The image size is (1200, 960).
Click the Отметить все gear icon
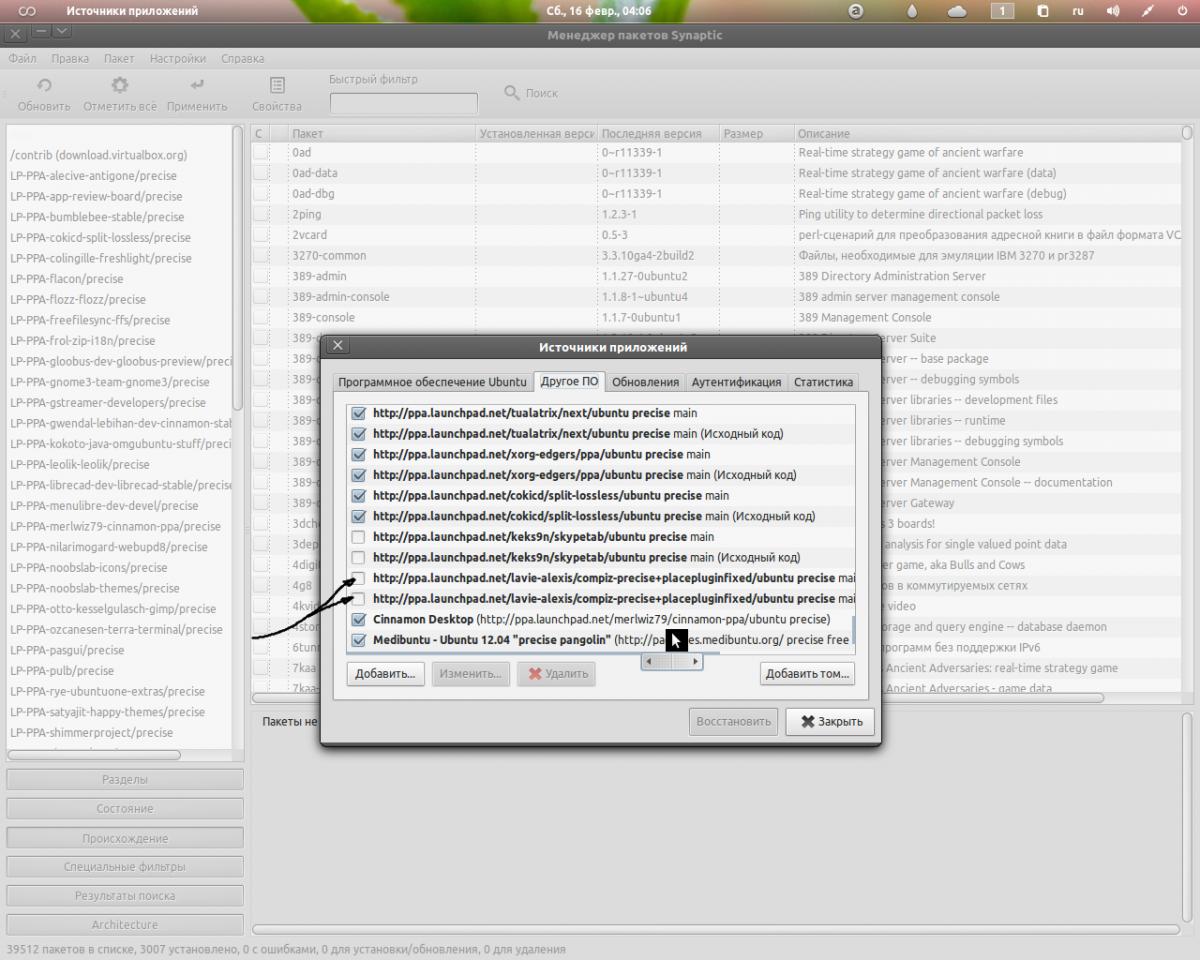(x=120, y=86)
